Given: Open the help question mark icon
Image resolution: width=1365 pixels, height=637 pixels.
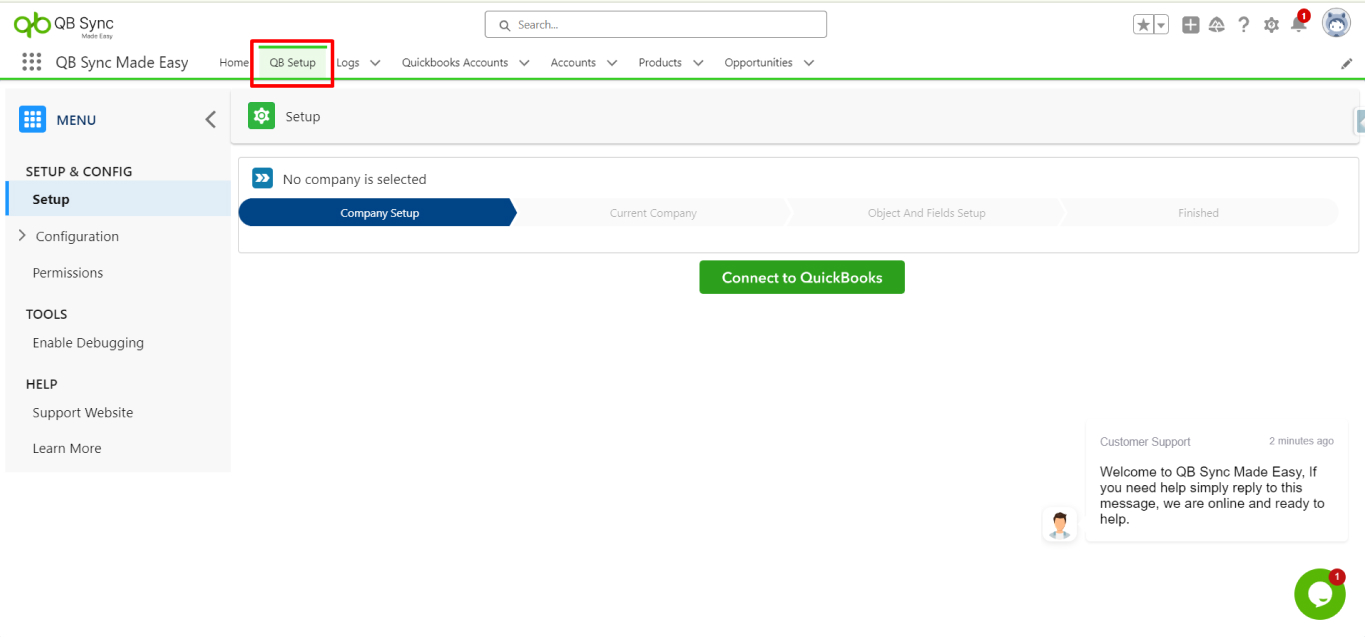Looking at the screenshot, I should pos(1244,25).
